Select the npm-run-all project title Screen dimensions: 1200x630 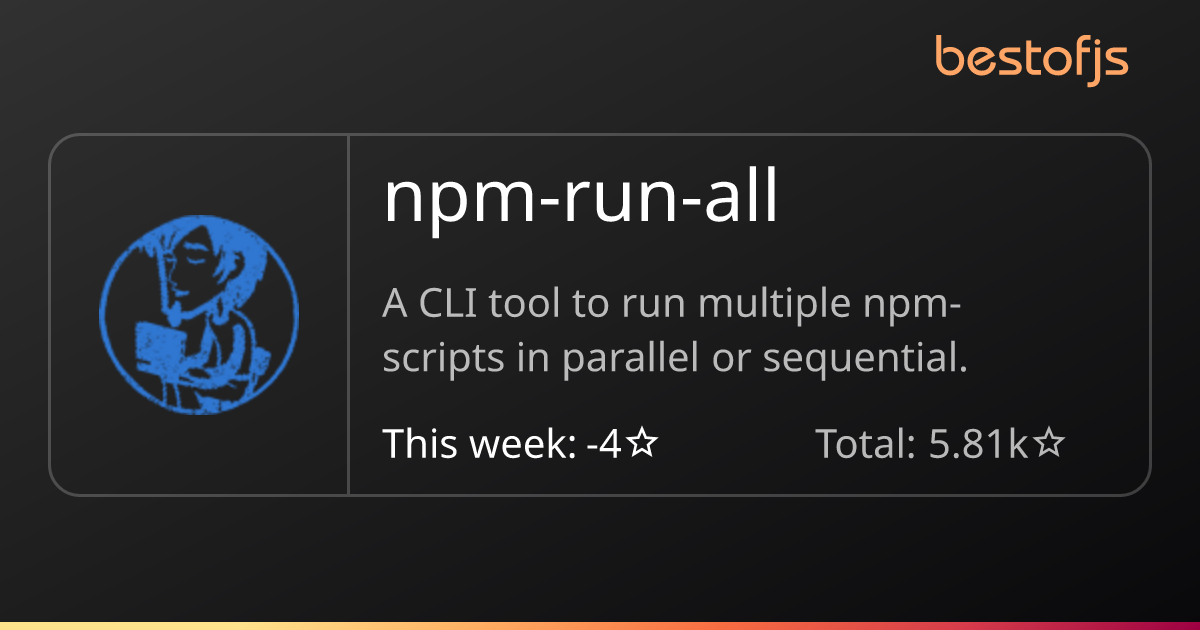pos(580,201)
